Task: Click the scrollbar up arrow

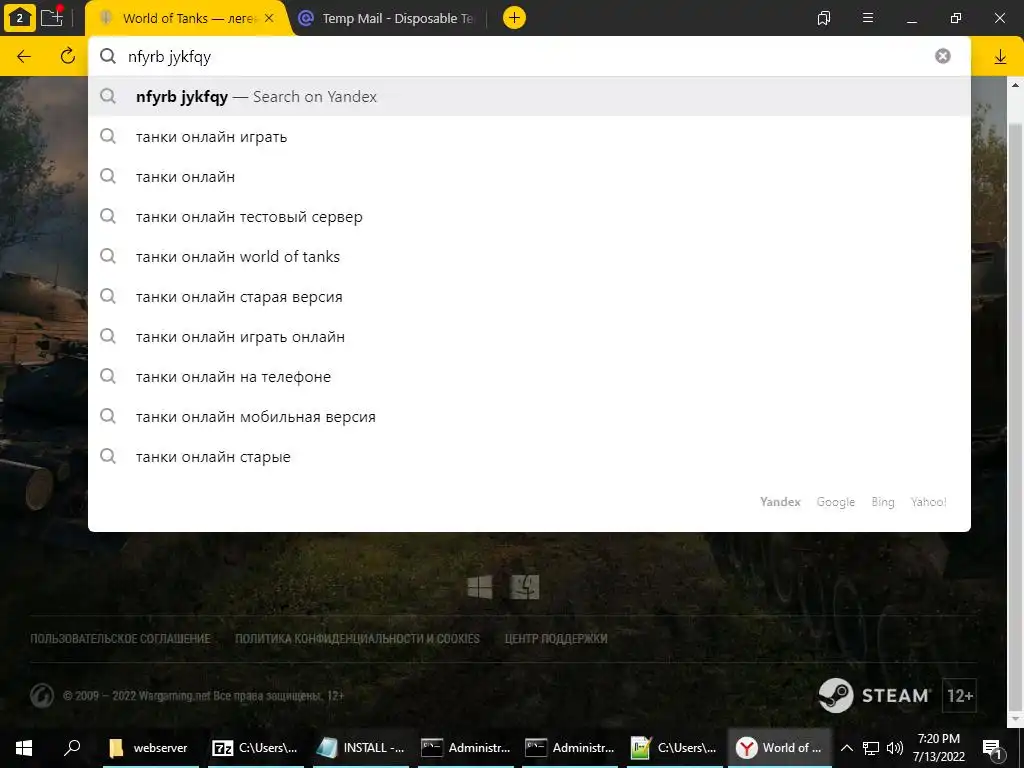Action: 1016,85
